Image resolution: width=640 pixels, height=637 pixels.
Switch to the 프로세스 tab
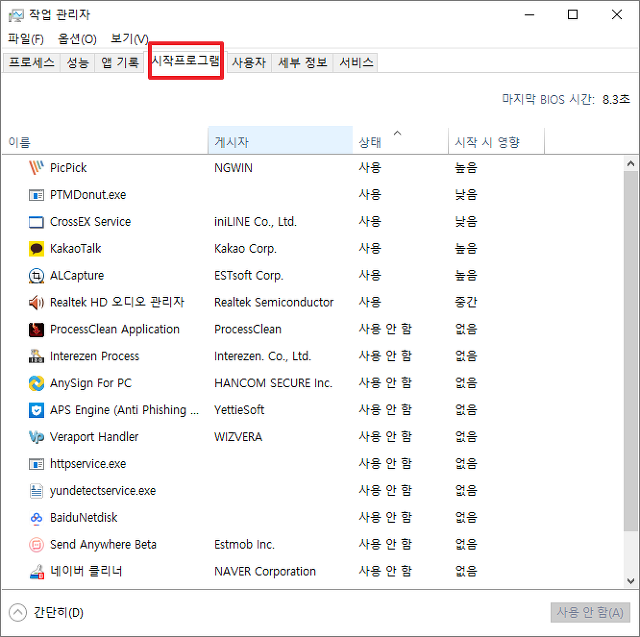31,62
